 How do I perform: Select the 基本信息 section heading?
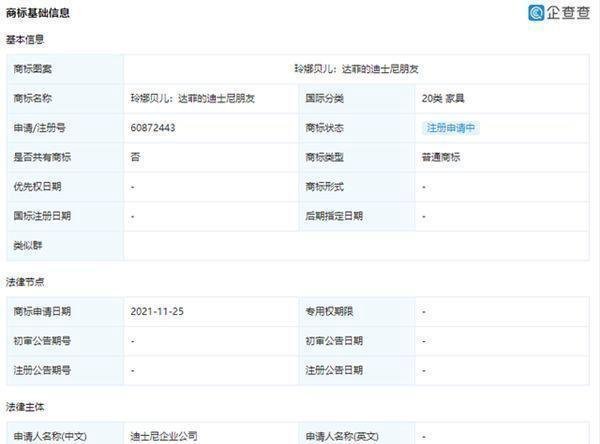tap(25, 39)
